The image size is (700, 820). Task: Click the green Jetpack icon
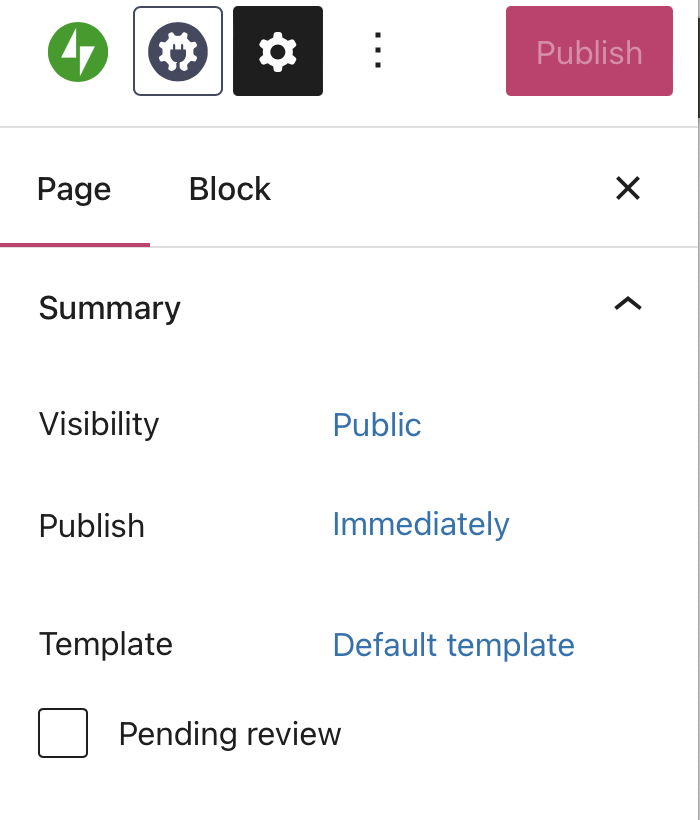(78, 51)
